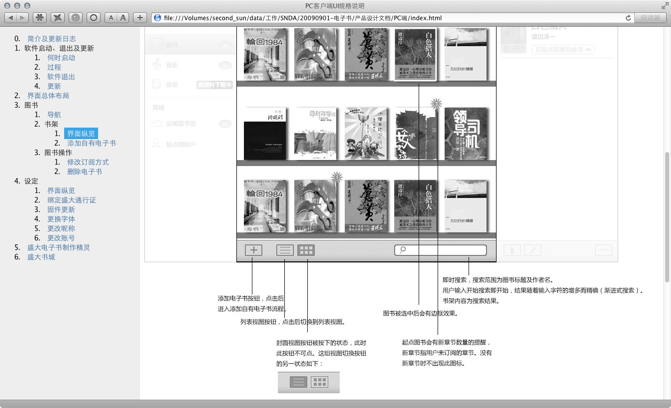Image resolution: width=671 pixels, height=408 pixels.
Task: Open the 绑定盛大通行证 link
Action: click(x=71, y=200)
